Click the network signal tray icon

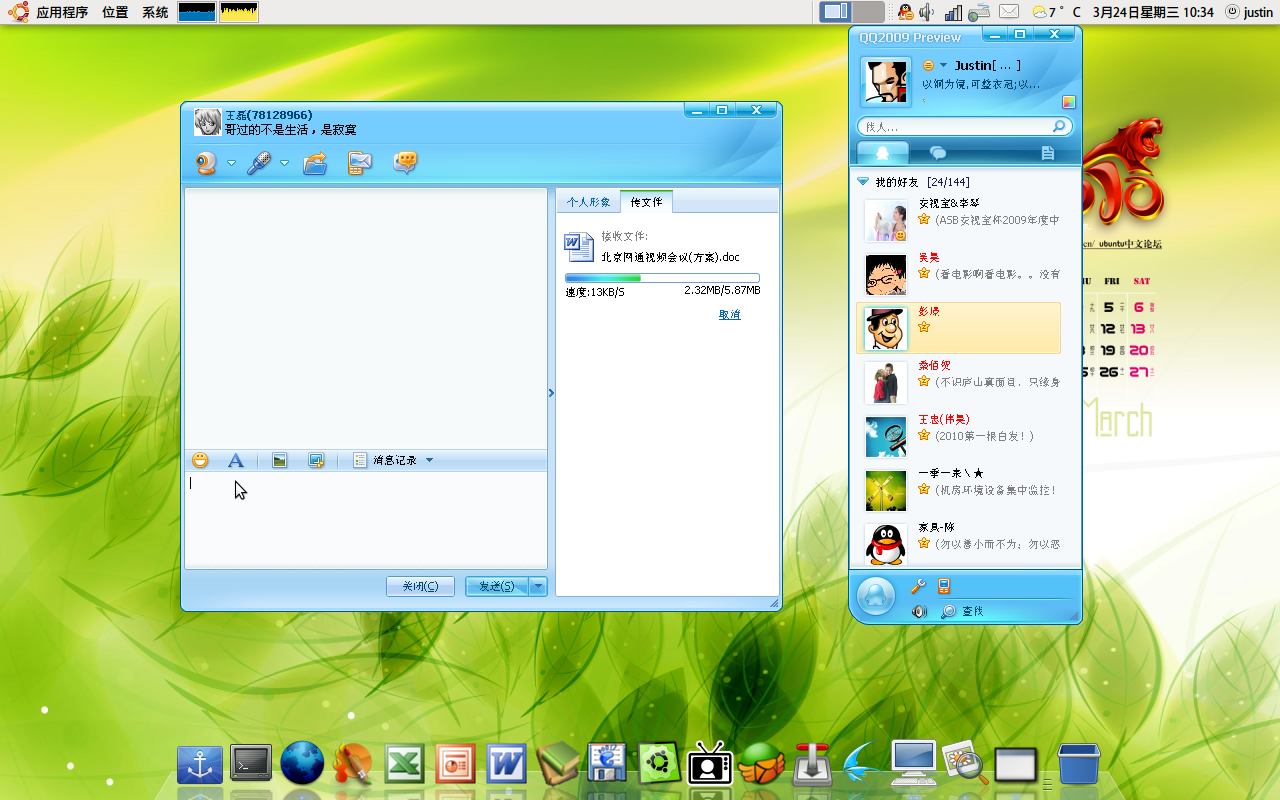(953, 12)
